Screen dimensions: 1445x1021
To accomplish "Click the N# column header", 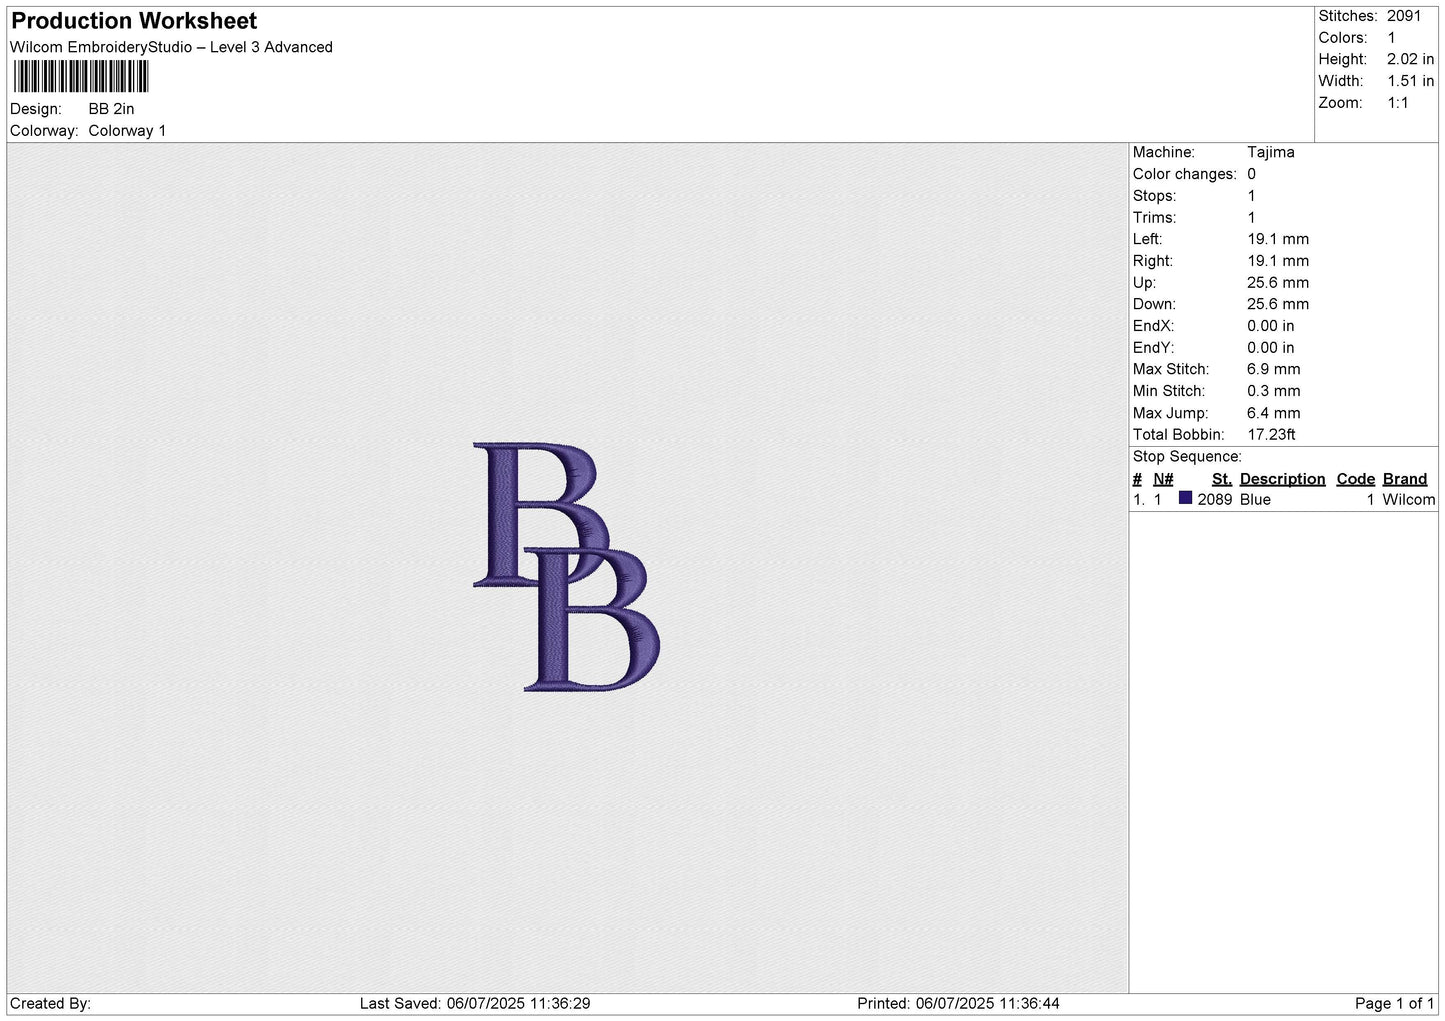I will tap(1163, 479).
